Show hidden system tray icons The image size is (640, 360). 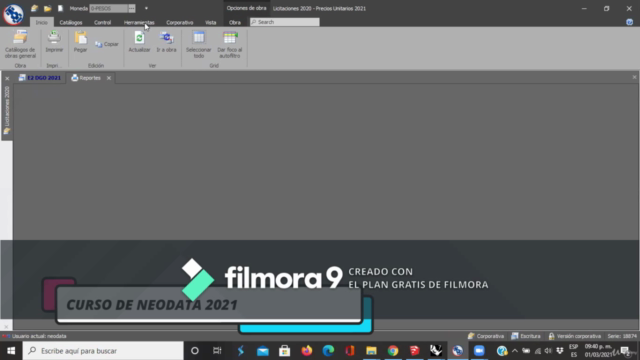pyautogui.click(x=515, y=351)
